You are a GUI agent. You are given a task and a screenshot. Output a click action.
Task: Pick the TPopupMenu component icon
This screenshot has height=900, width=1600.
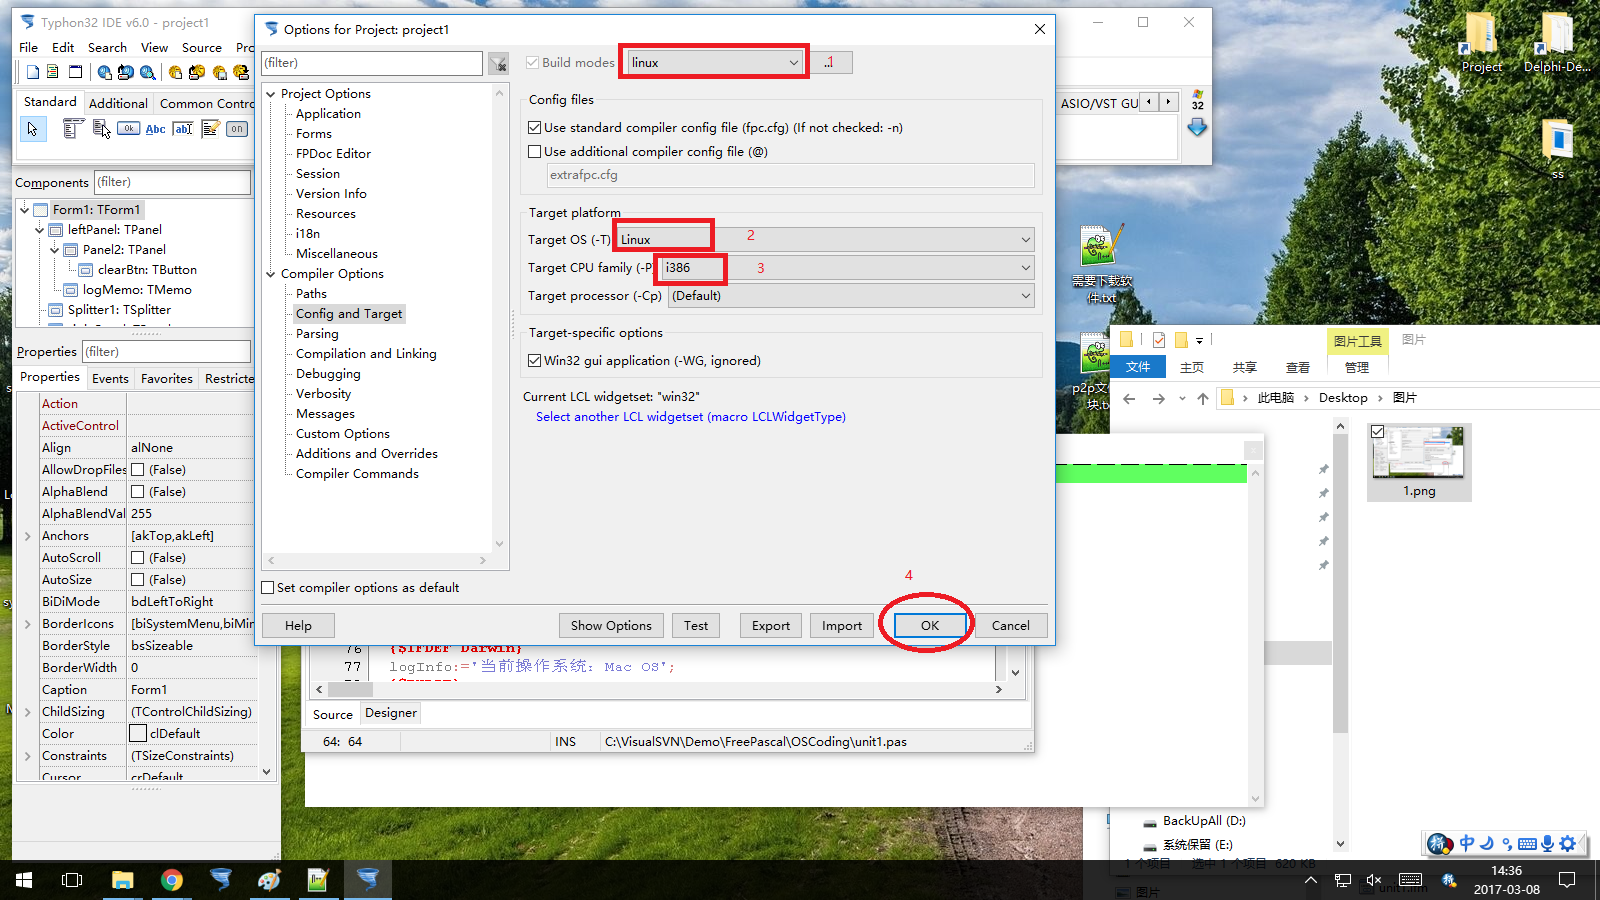pos(101,128)
